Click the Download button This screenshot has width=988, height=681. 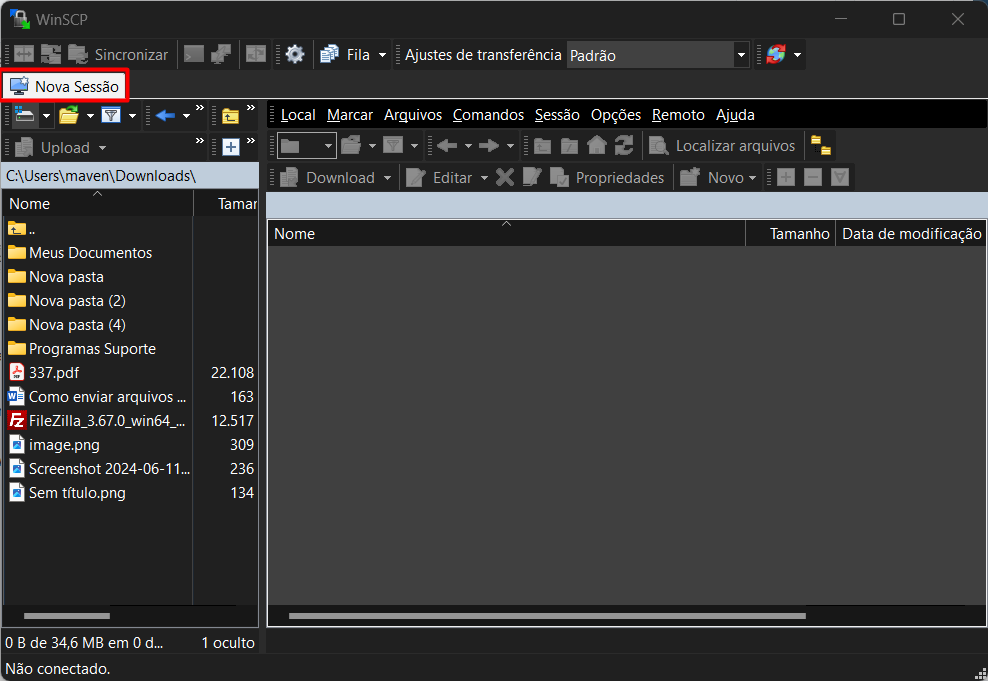tap(328, 178)
